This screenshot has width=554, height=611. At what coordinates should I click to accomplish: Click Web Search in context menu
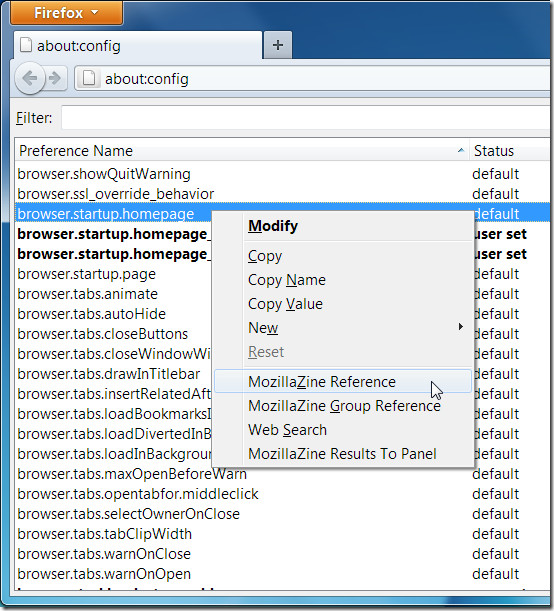pos(288,430)
